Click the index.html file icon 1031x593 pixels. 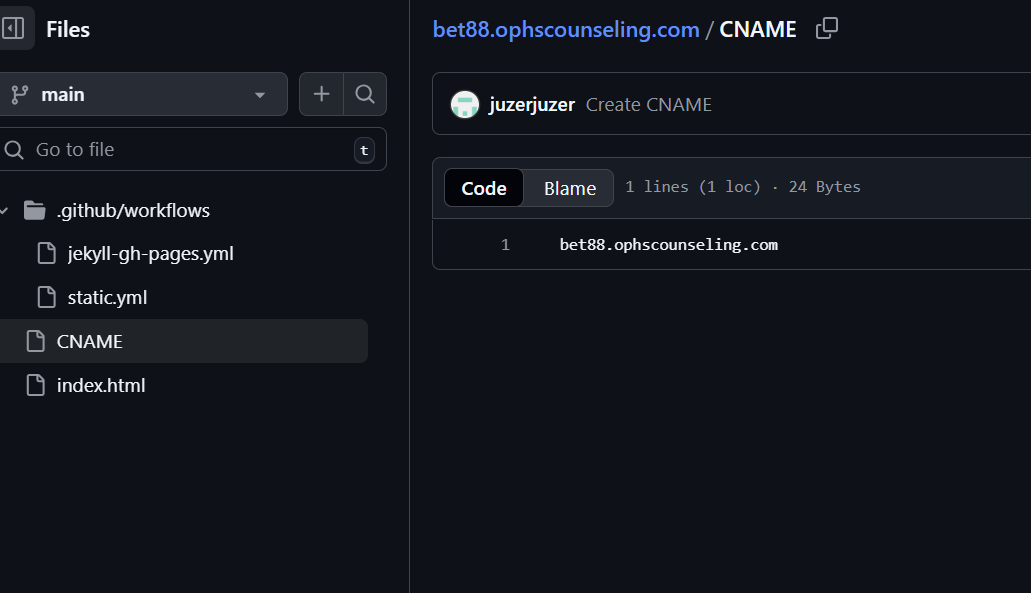(36, 385)
